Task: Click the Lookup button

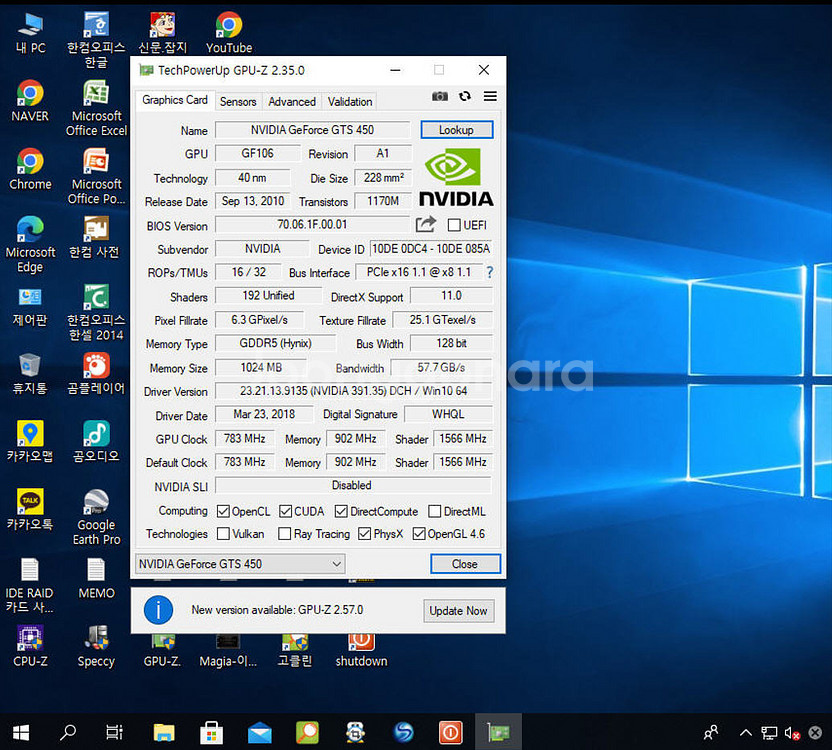Action: [456, 130]
